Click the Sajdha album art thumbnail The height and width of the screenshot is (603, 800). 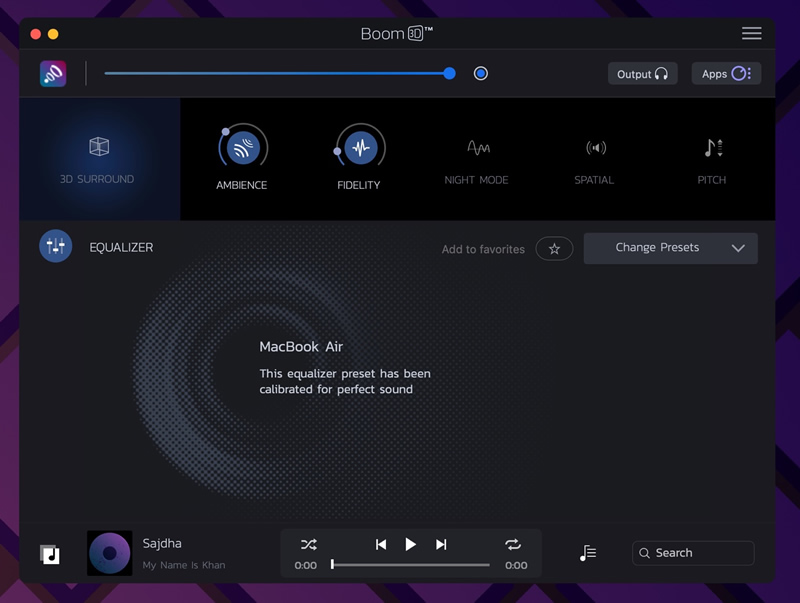[110, 553]
